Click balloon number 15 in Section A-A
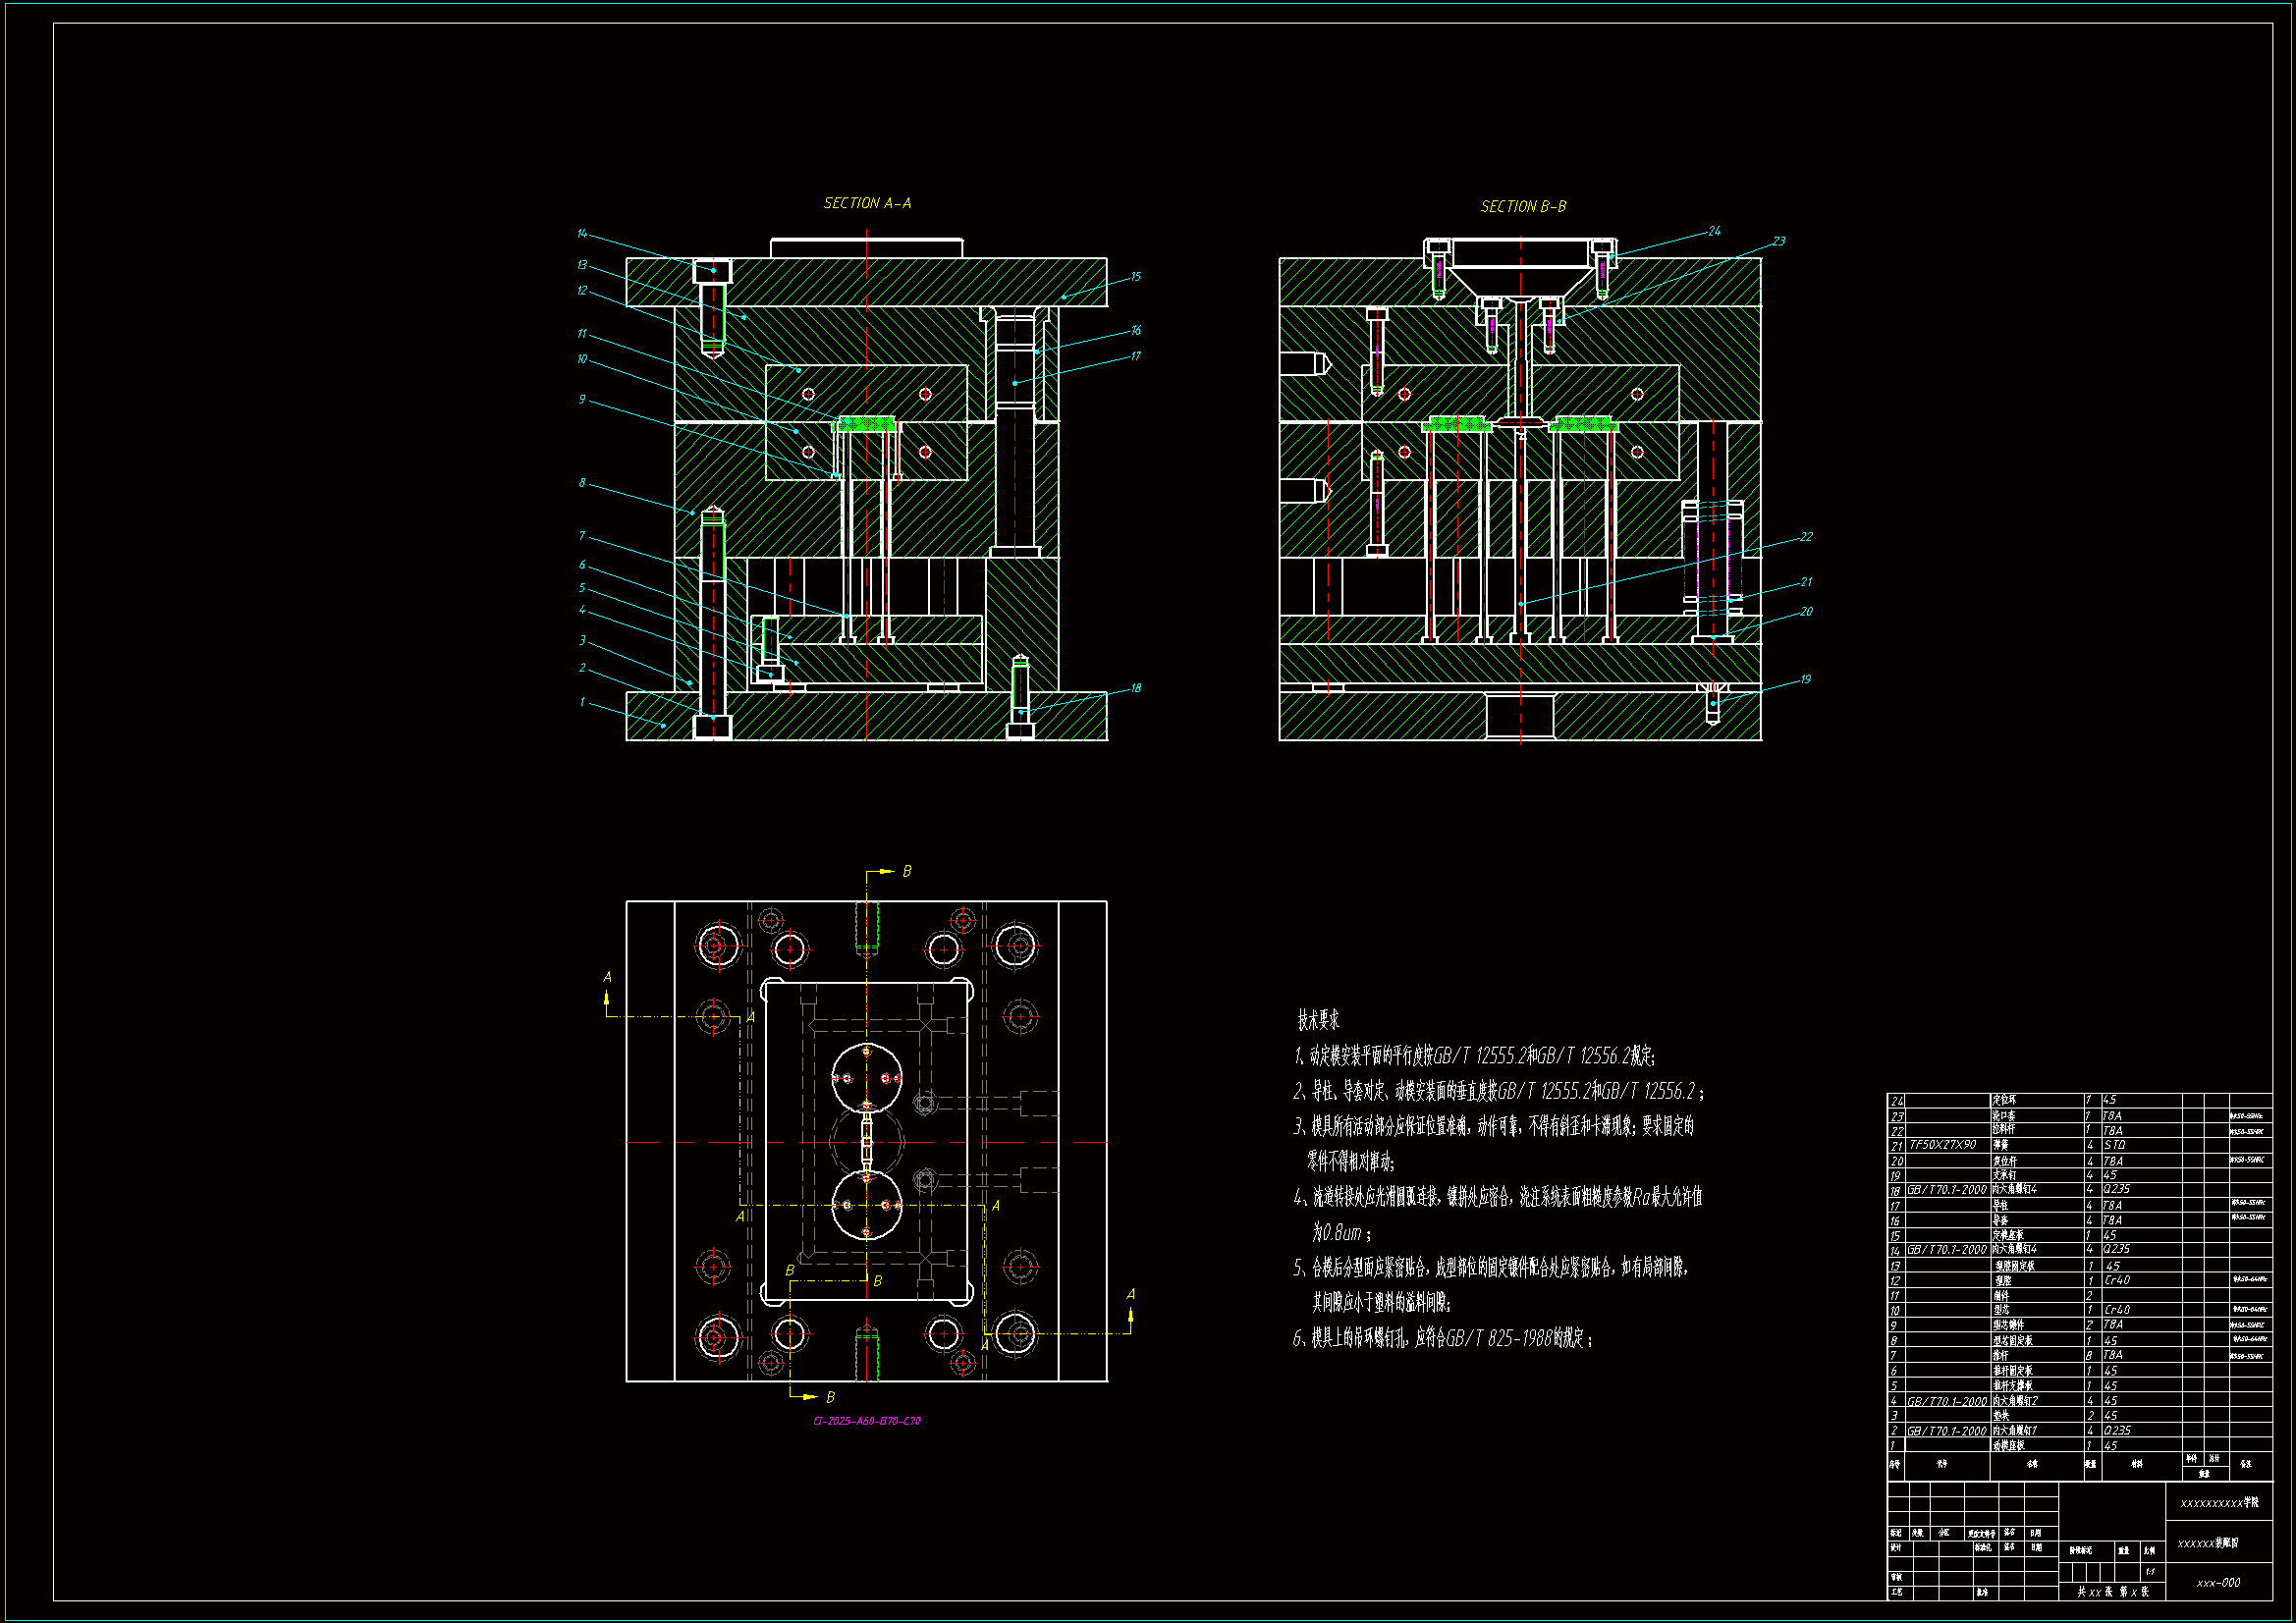Screen dimensions: 2296x1623 coord(1135,277)
